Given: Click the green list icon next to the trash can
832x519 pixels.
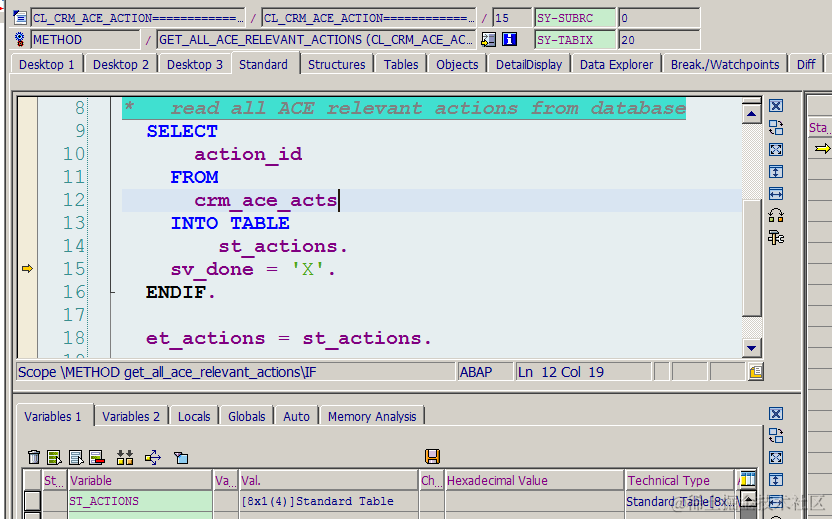Looking at the screenshot, I should click(54, 457).
